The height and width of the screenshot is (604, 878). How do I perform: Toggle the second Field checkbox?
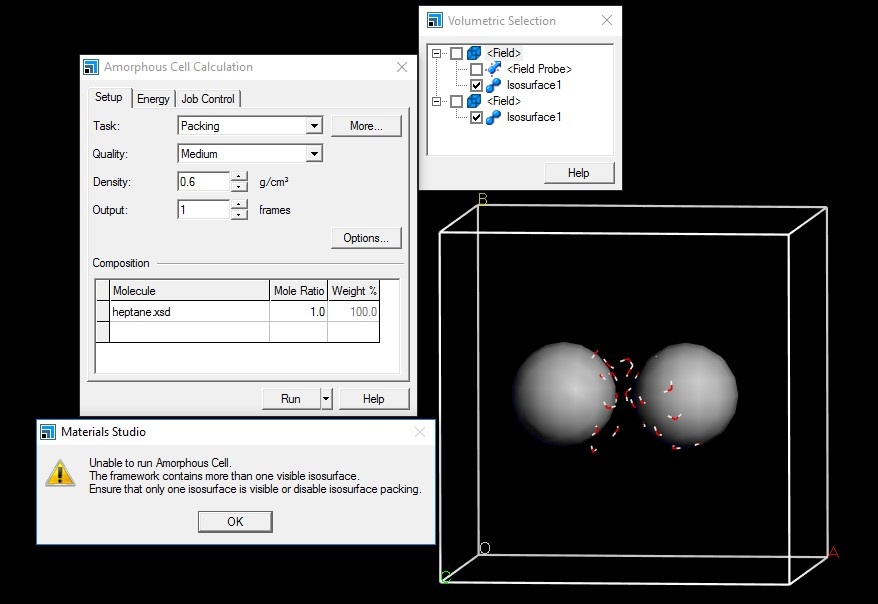tap(456, 101)
